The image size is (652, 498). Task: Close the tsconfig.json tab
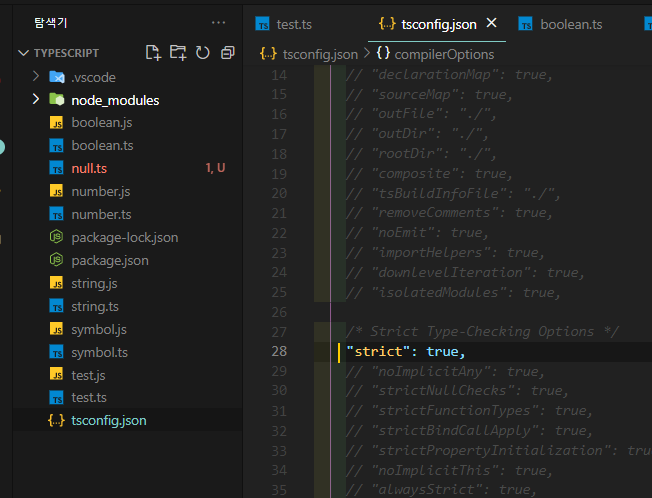click(491, 23)
